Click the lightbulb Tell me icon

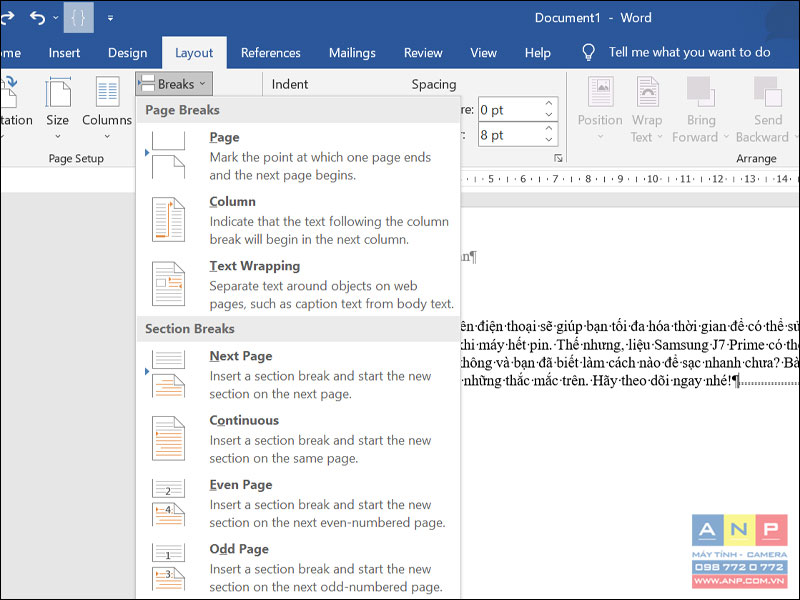click(x=588, y=52)
